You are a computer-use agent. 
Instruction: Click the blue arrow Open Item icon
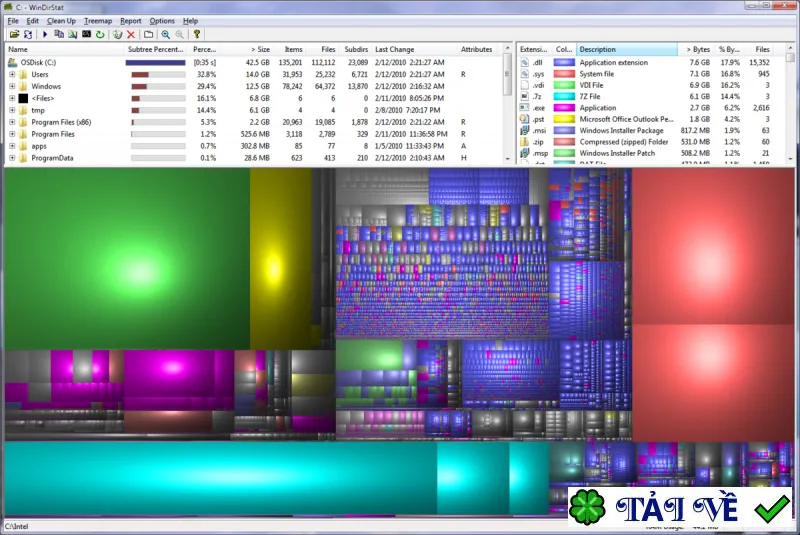click(45, 34)
